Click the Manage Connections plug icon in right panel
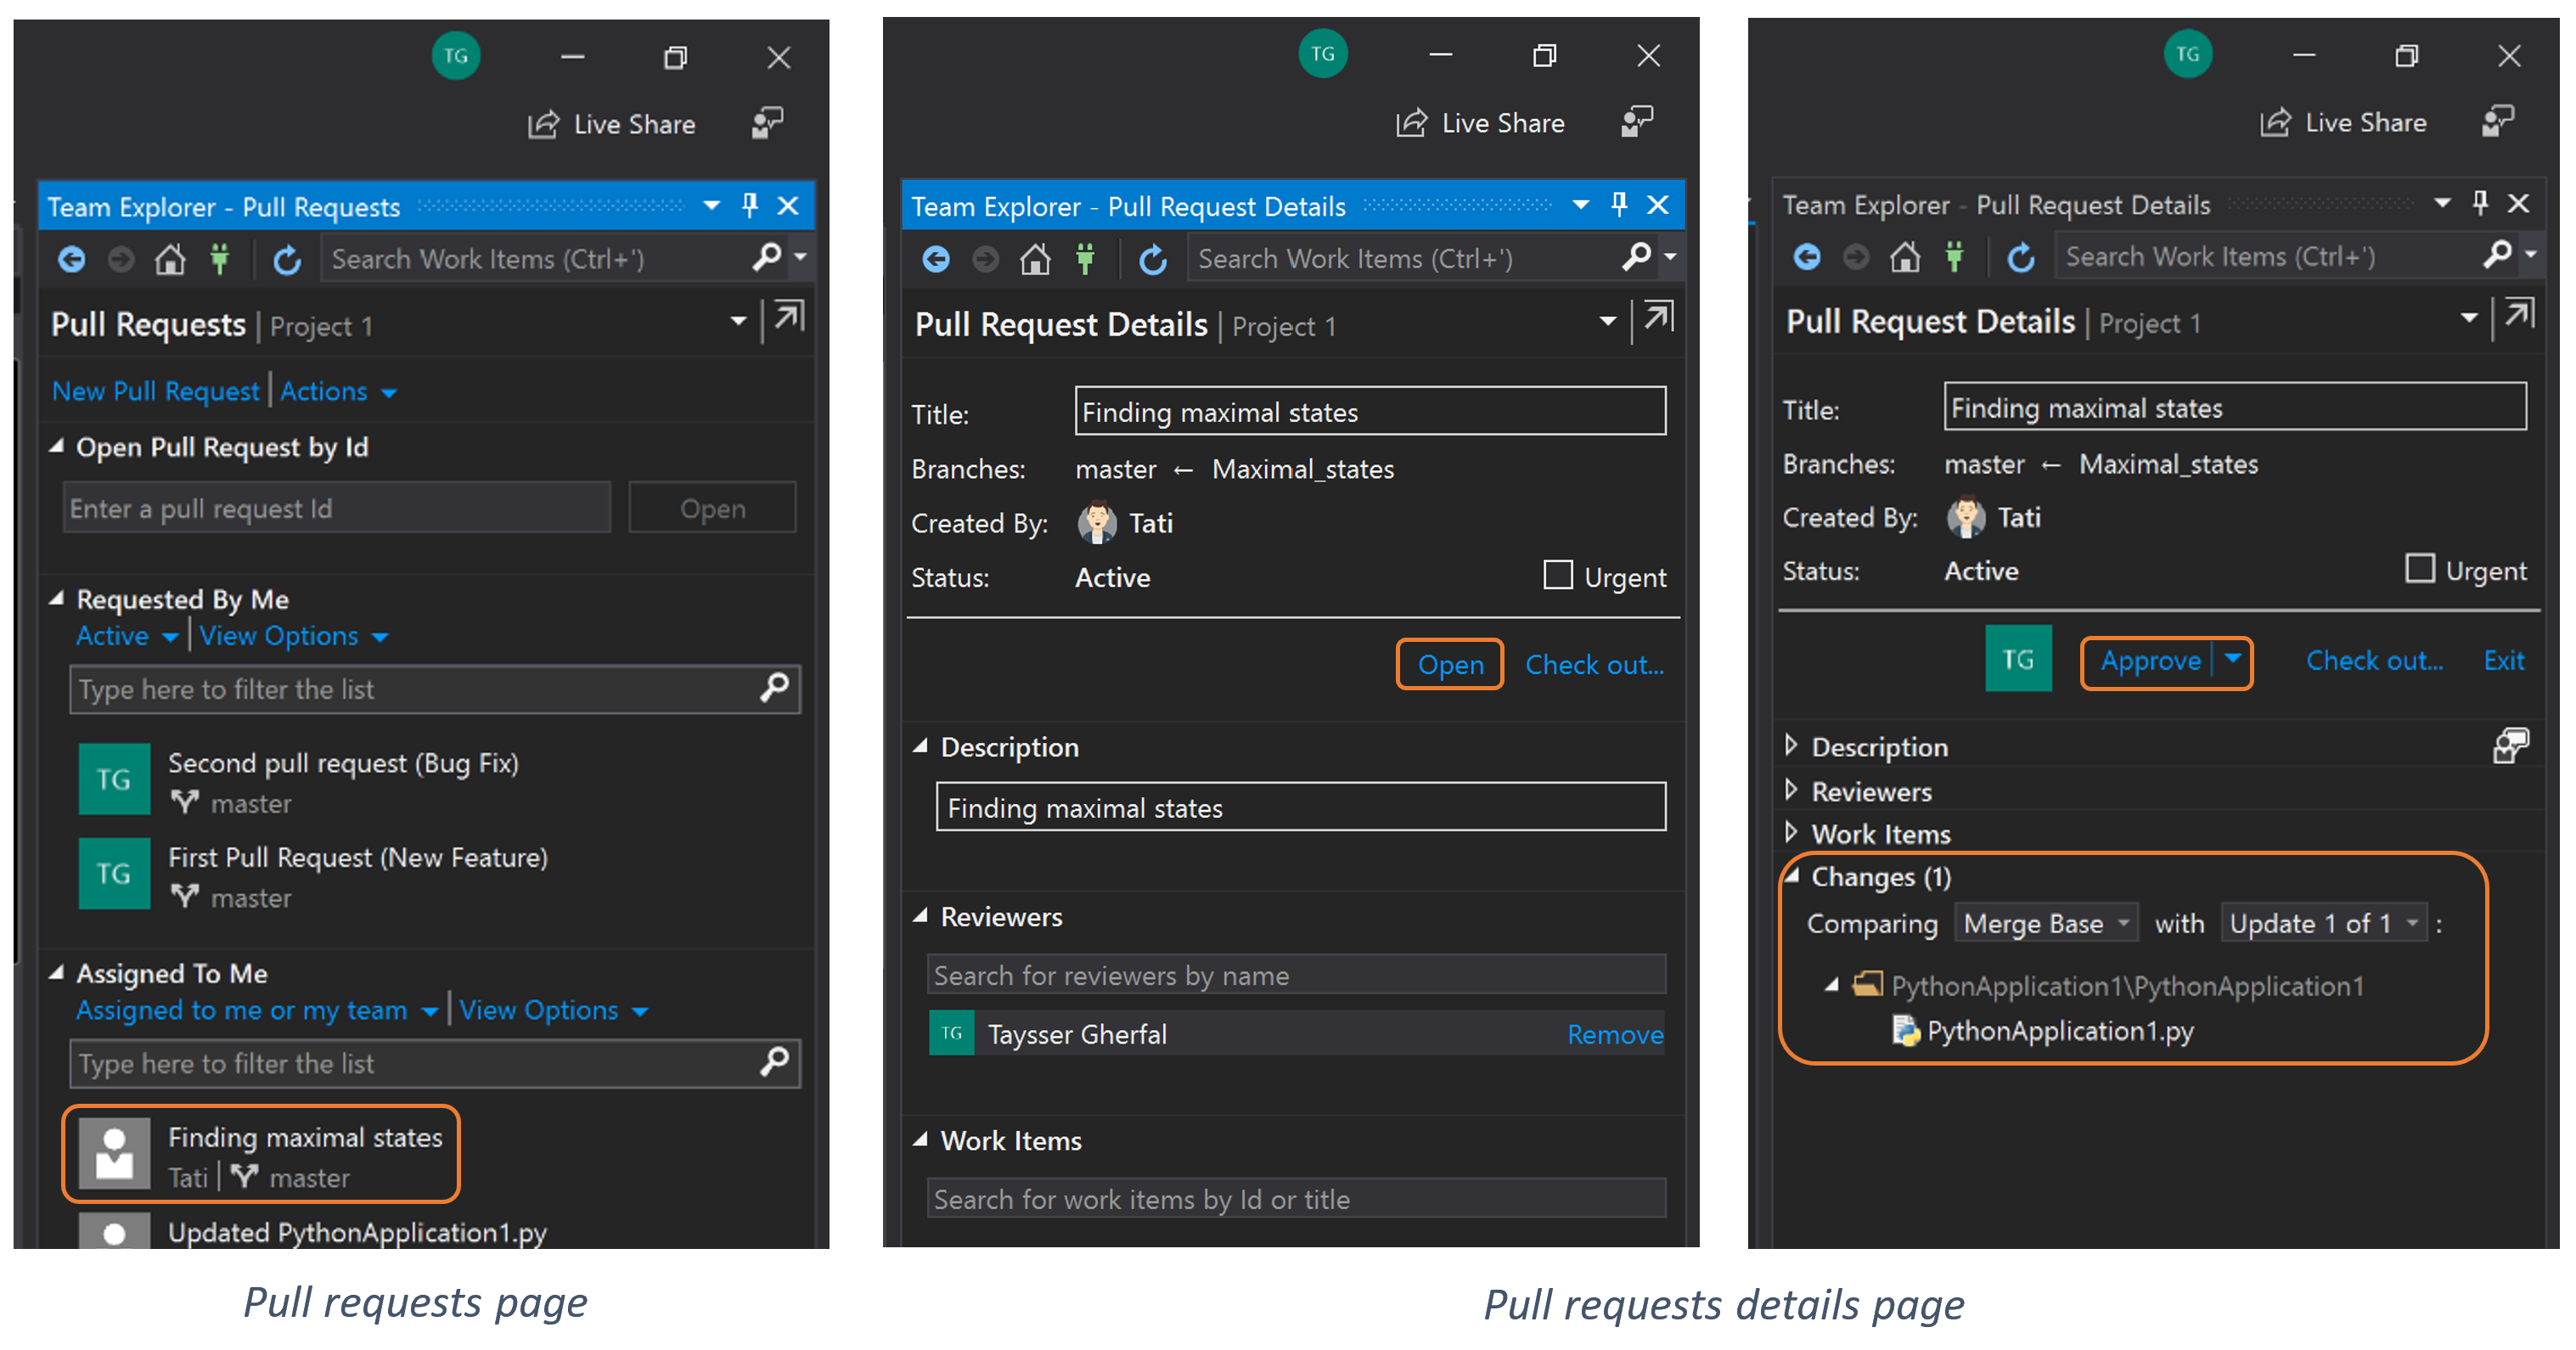The width and height of the screenshot is (2576, 1350). click(x=1954, y=257)
